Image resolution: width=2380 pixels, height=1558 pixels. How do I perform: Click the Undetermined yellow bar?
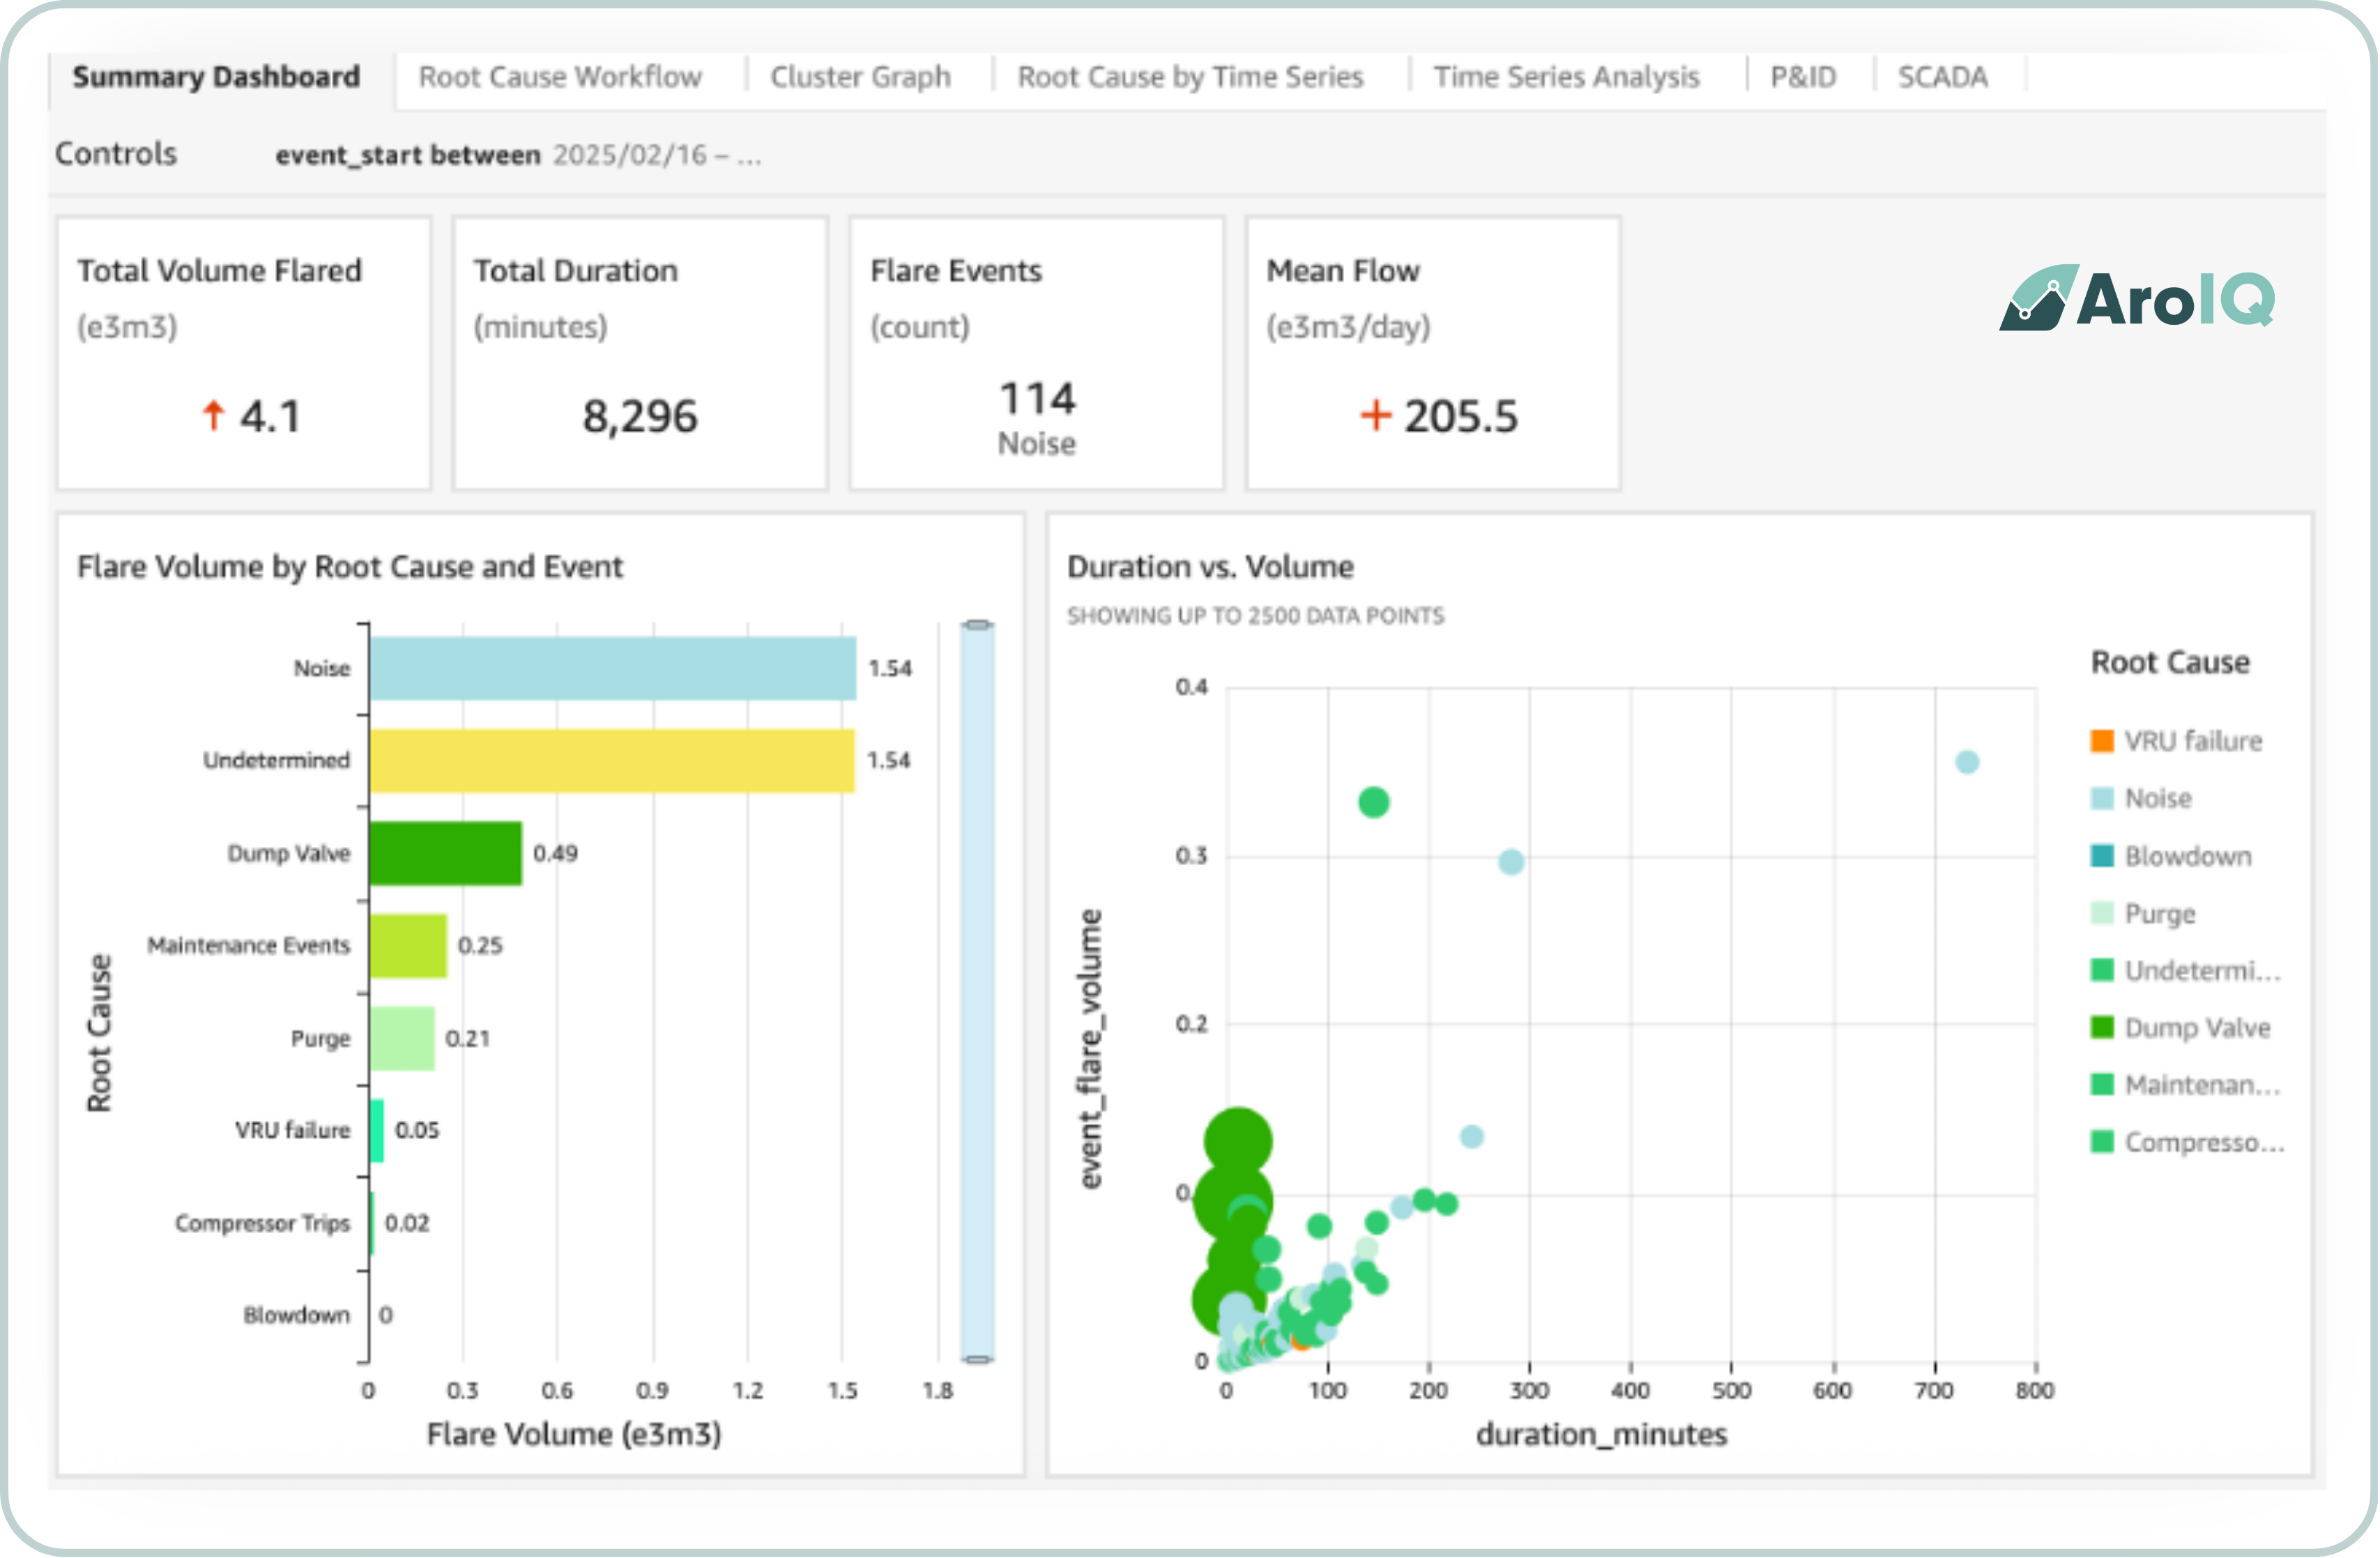[x=611, y=761]
